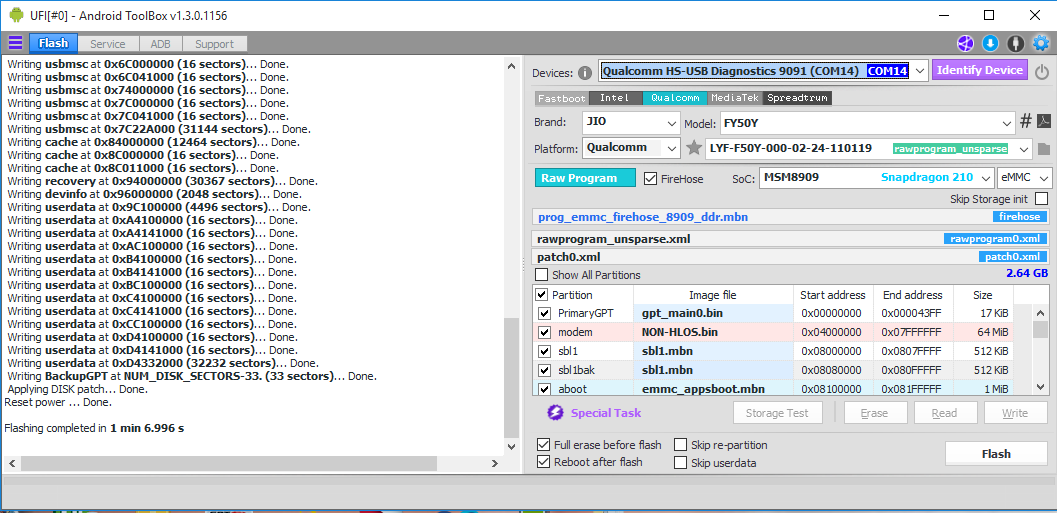
Task: Uncheck the PrimaryGPT partition checkbox
Action: (x=544, y=313)
